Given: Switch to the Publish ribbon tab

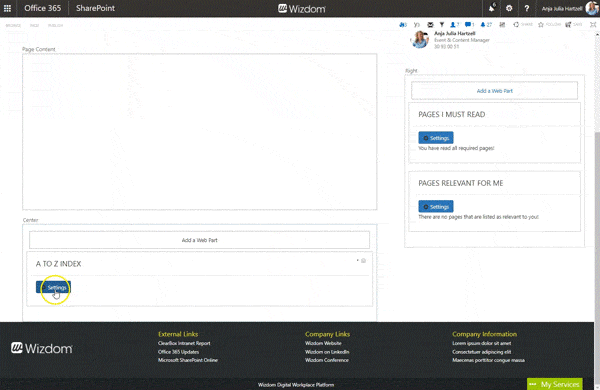Looking at the screenshot, I should tap(55, 25).
